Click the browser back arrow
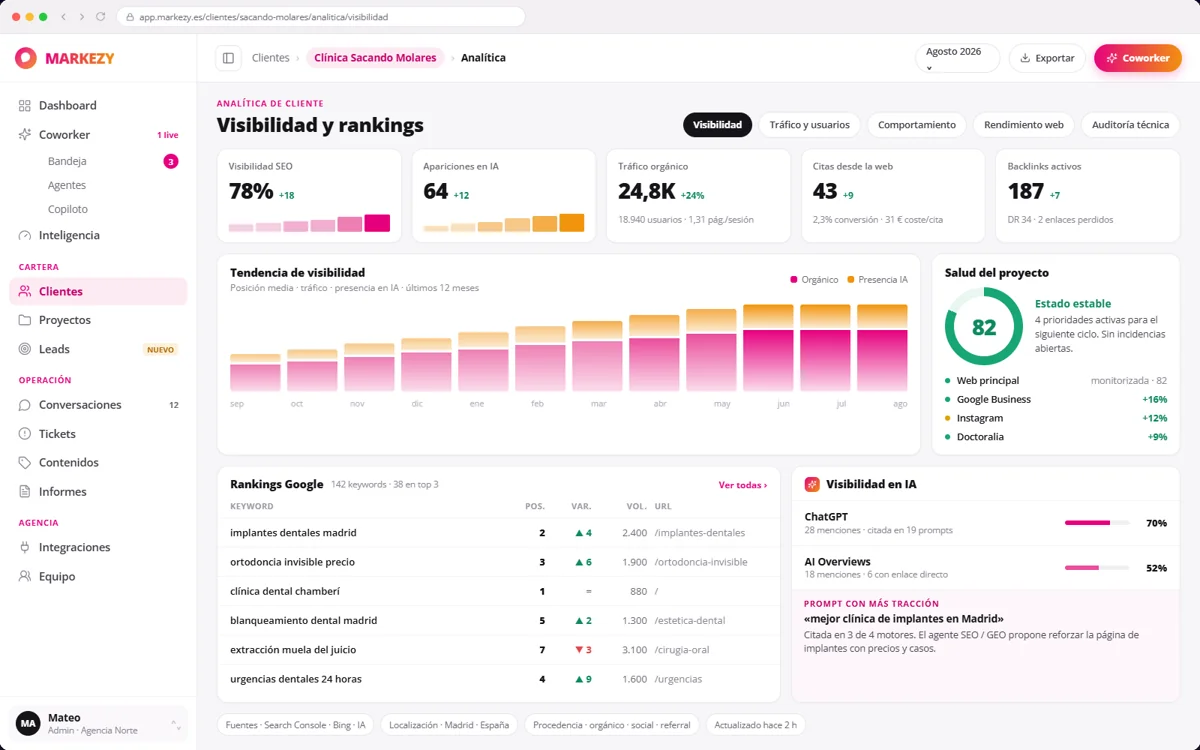 64,17
